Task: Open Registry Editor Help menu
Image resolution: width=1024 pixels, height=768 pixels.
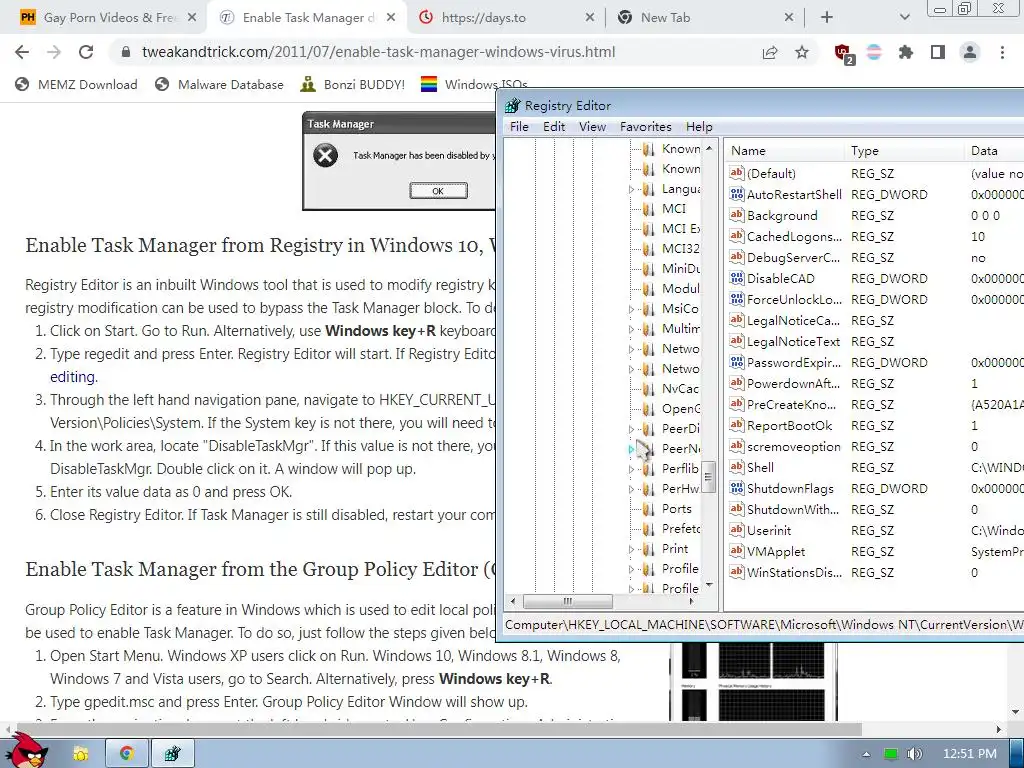Action: coord(699,127)
